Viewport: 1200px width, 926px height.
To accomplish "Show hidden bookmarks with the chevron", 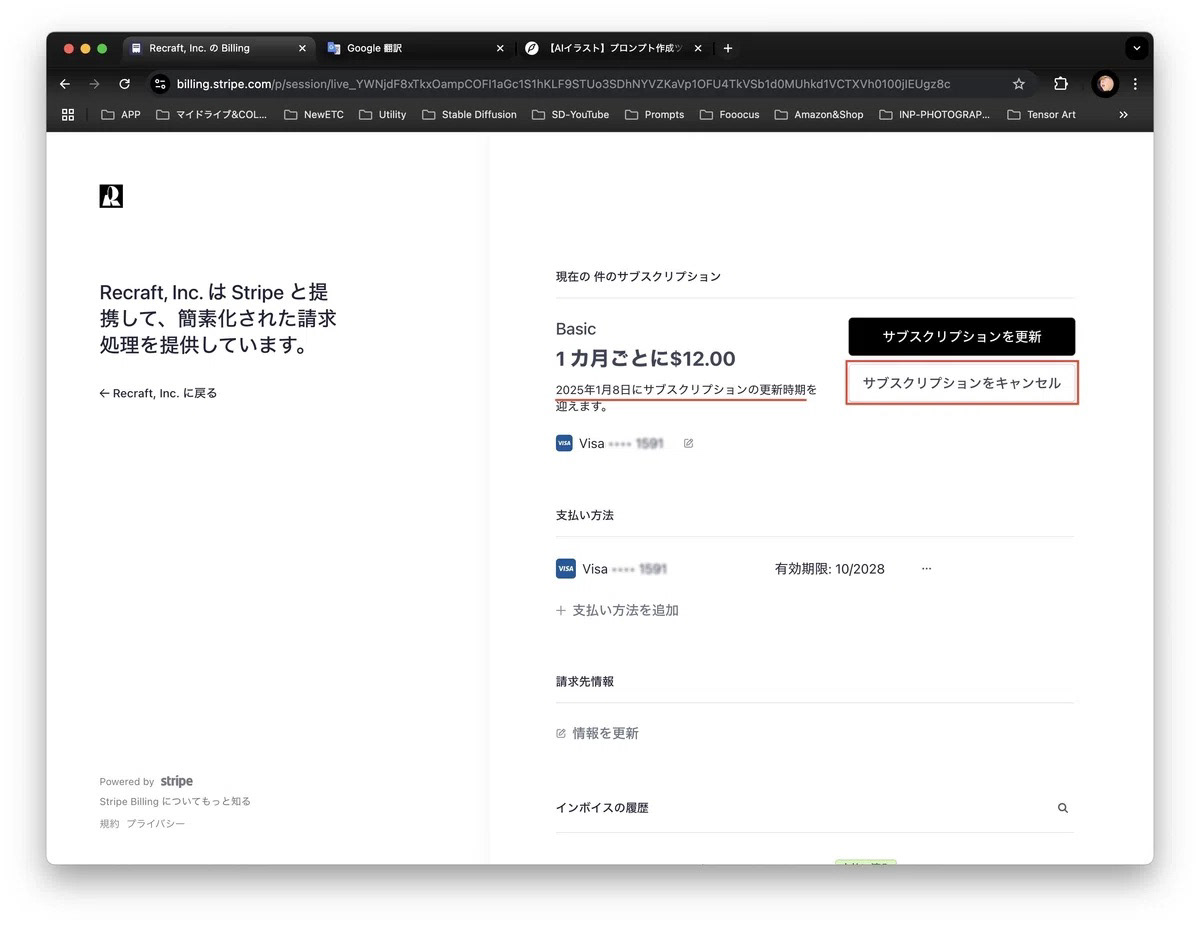I will (1123, 115).
